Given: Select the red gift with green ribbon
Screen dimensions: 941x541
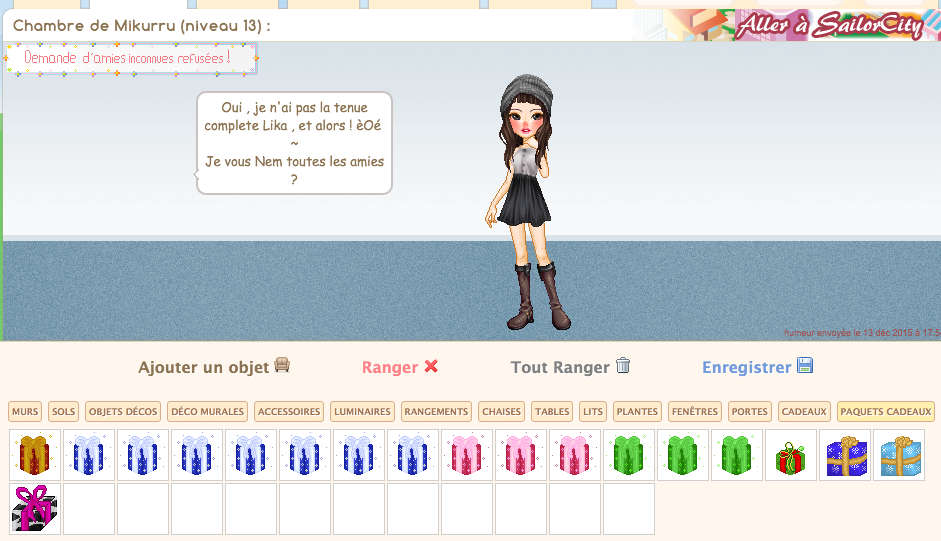Looking at the screenshot, I should tap(791, 455).
